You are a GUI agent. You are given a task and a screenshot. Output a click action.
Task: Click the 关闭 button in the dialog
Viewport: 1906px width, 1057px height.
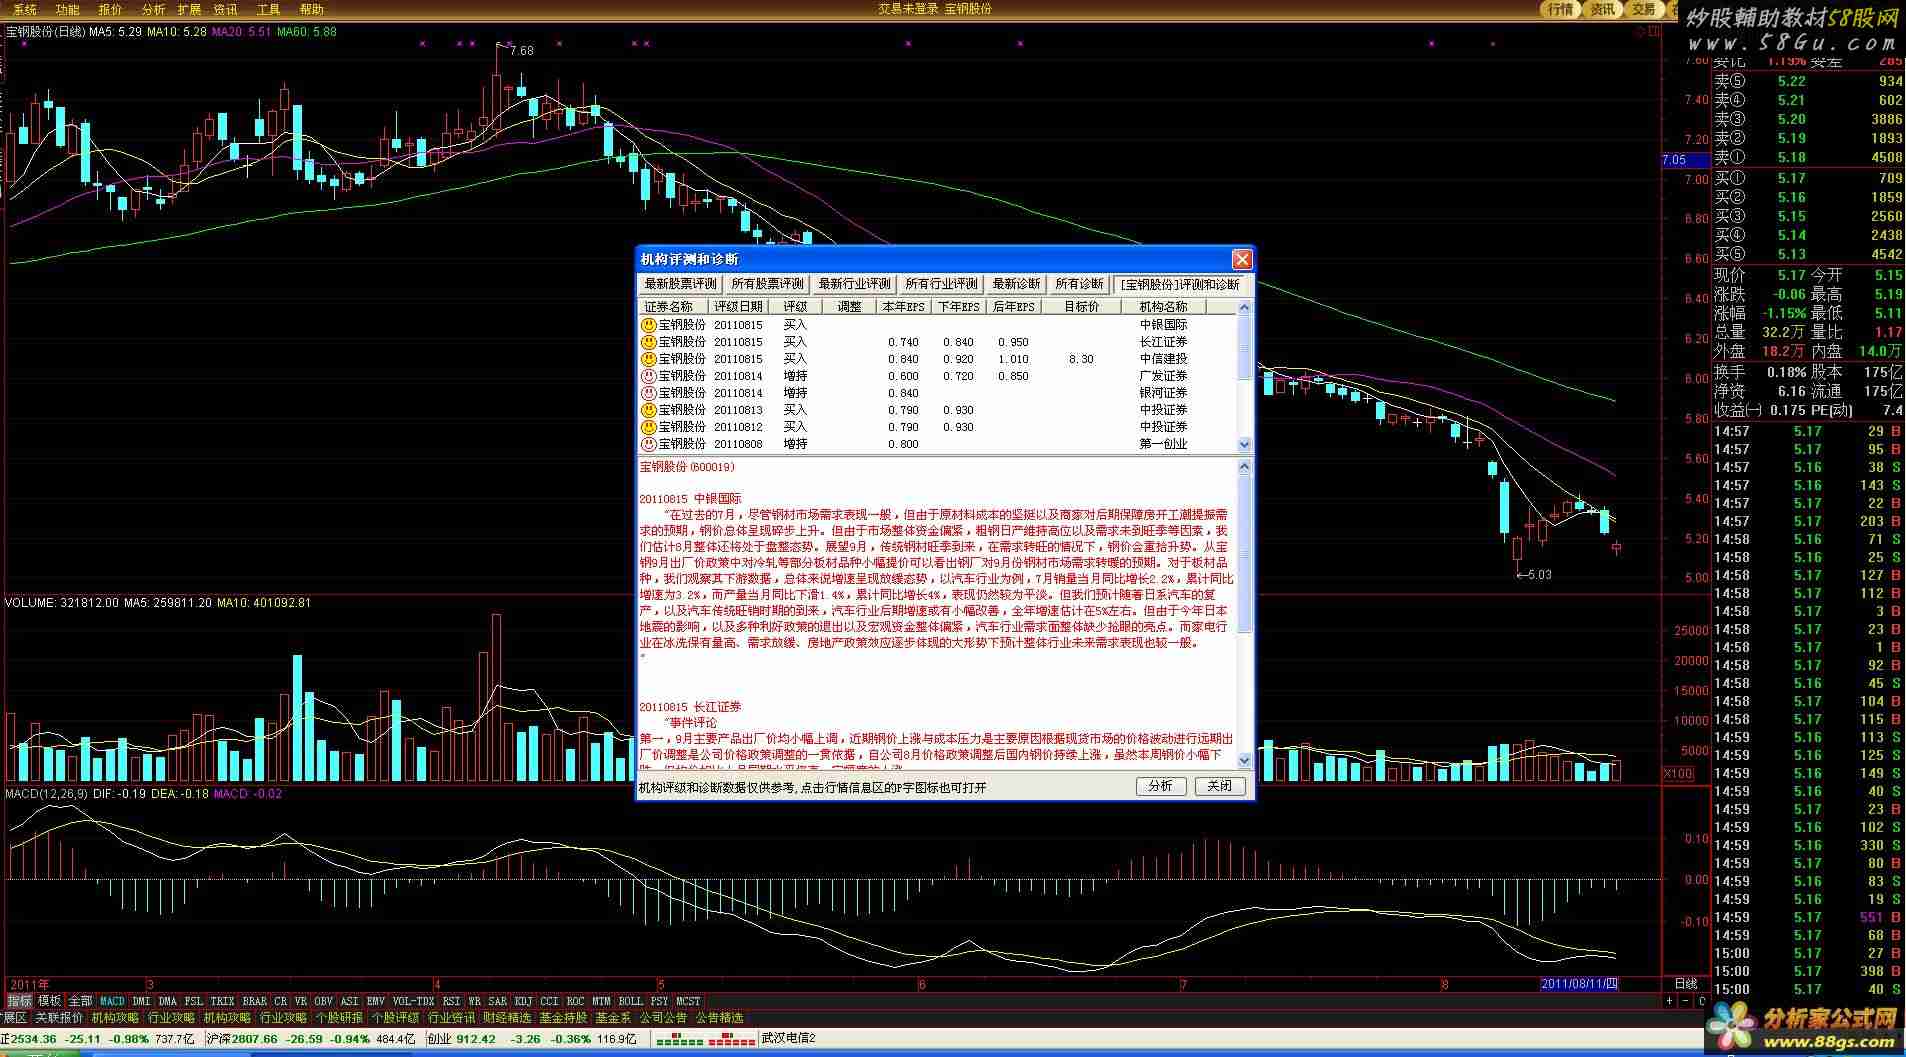tap(1220, 787)
